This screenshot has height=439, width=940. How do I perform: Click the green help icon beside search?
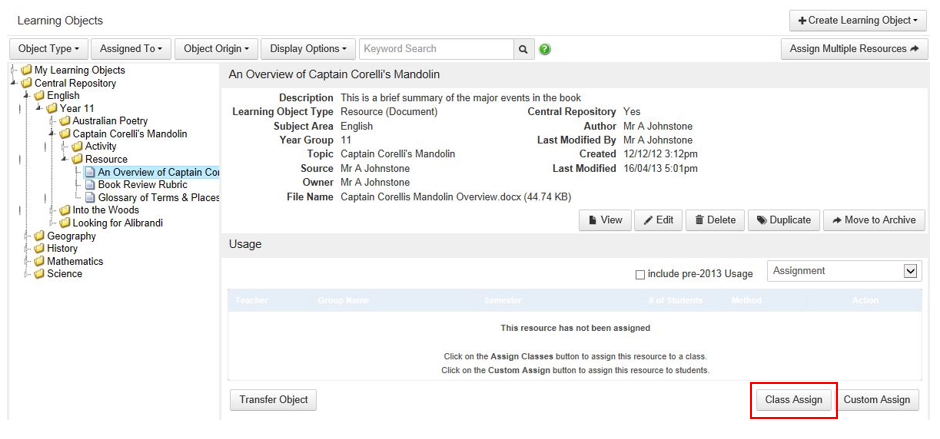click(545, 49)
